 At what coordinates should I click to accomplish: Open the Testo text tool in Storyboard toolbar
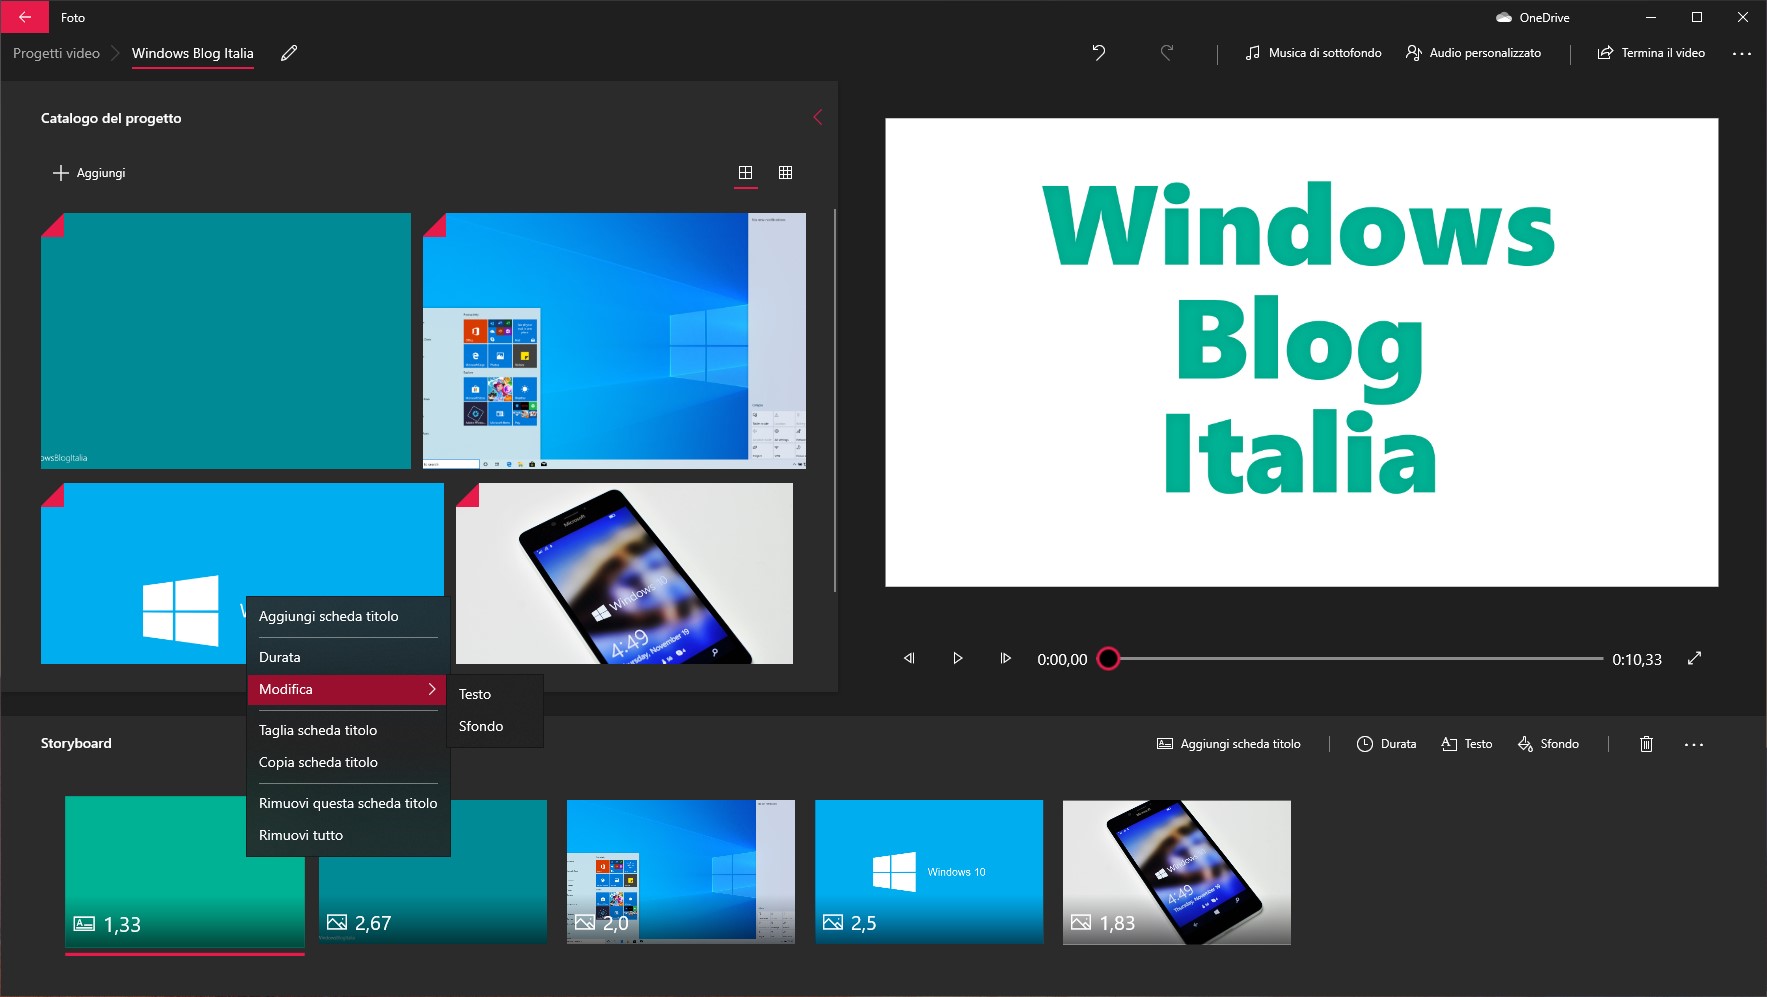[1467, 744]
